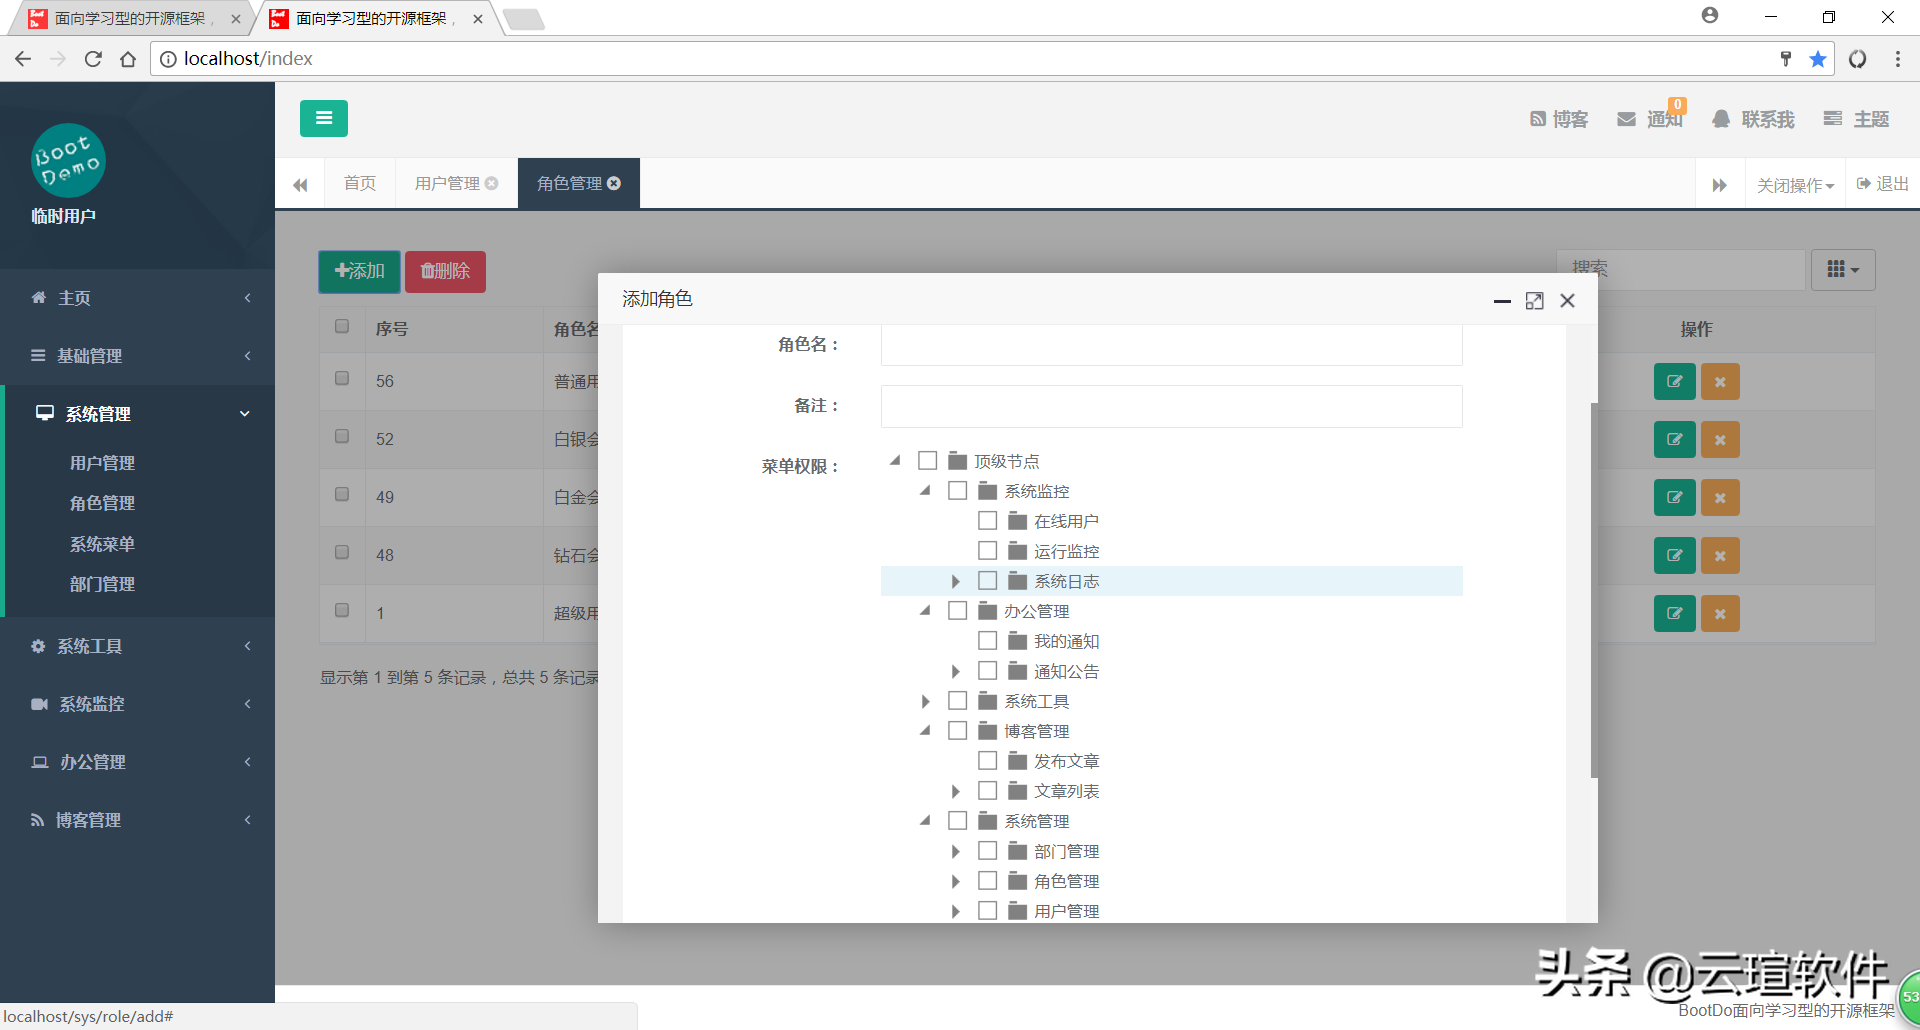Expand the 文章列表 tree node
Screen dimensions: 1920x1030
955,791
